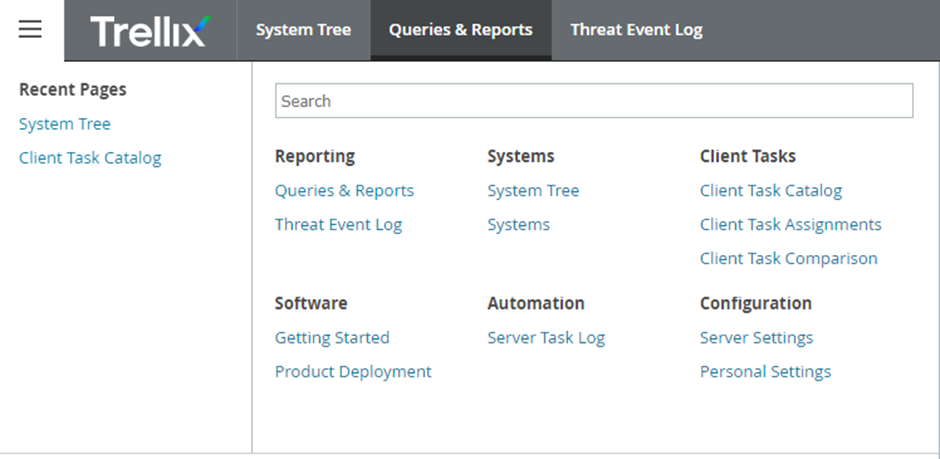The width and height of the screenshot is (940, 459).
Task: Open Threat Event Log under Reporting
Action: (x=338, y=225)
